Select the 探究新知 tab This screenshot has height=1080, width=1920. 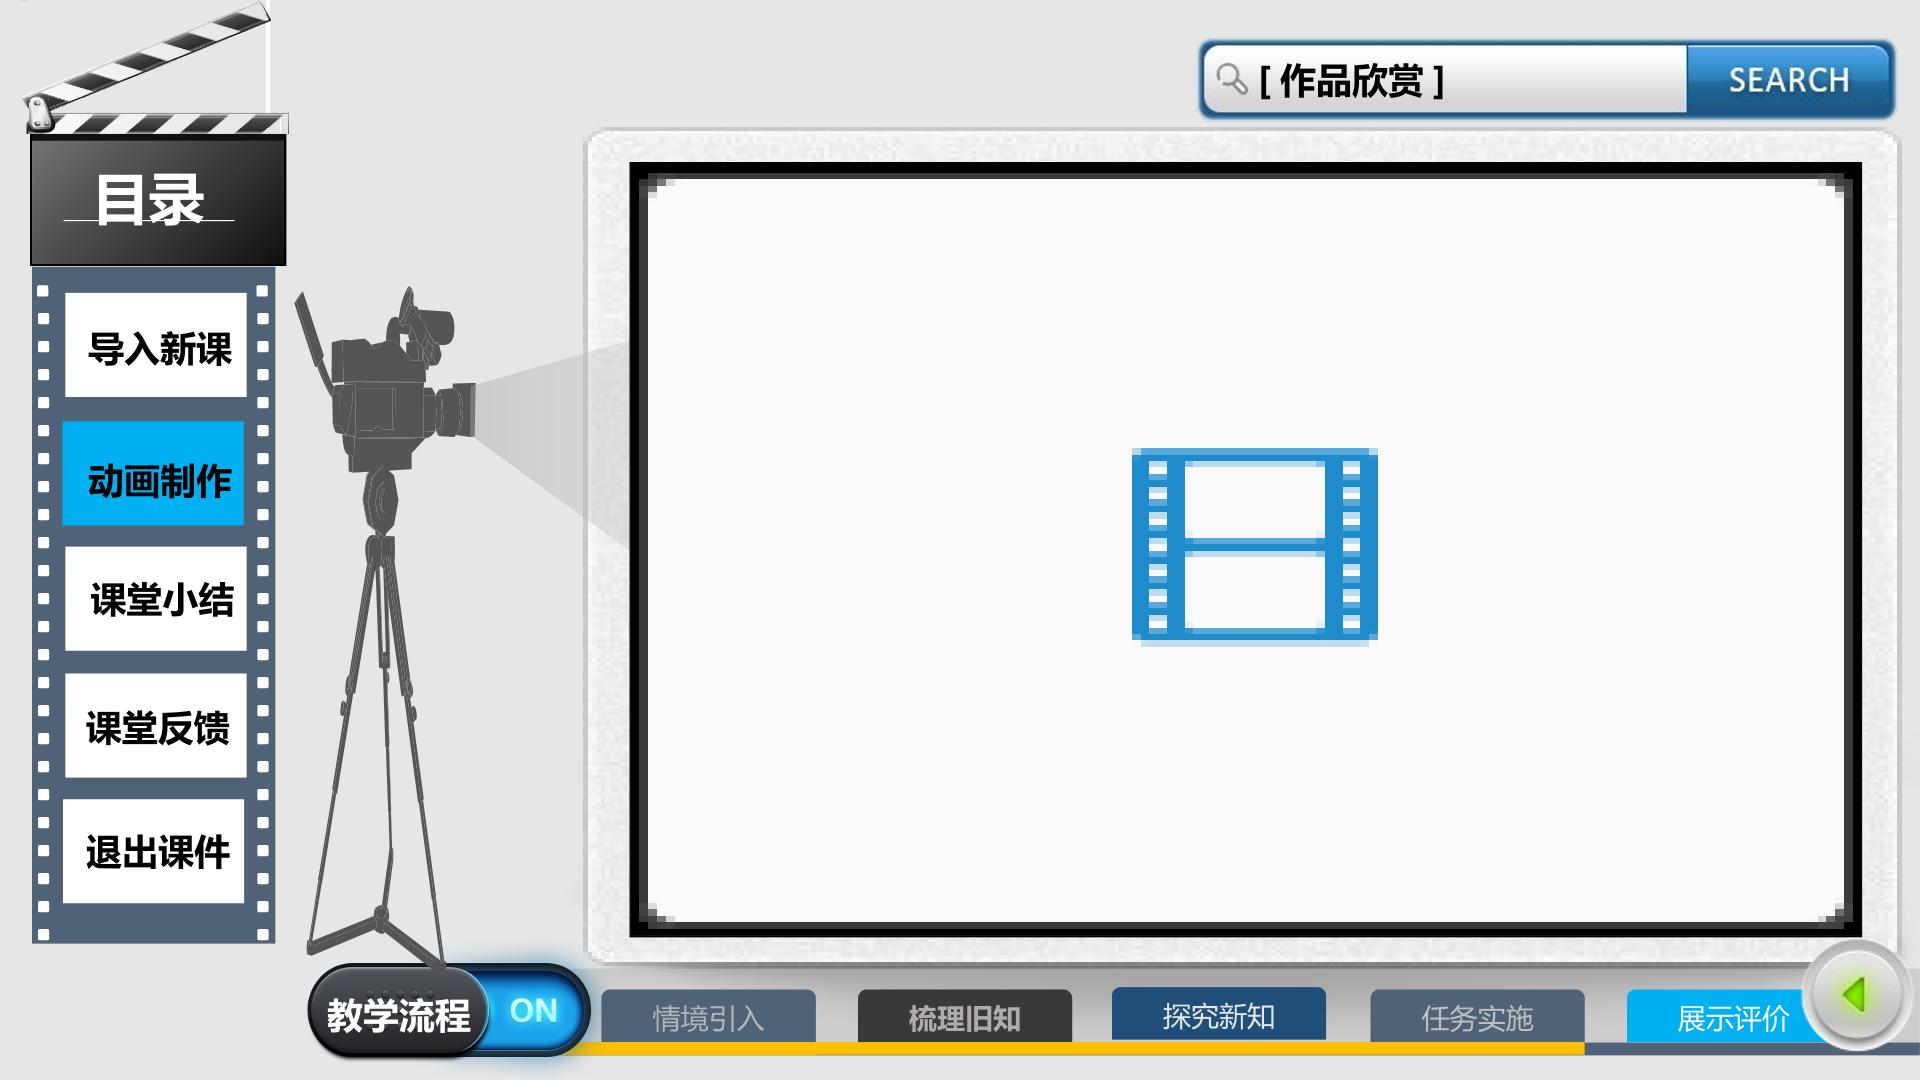pos(1219,1015)
